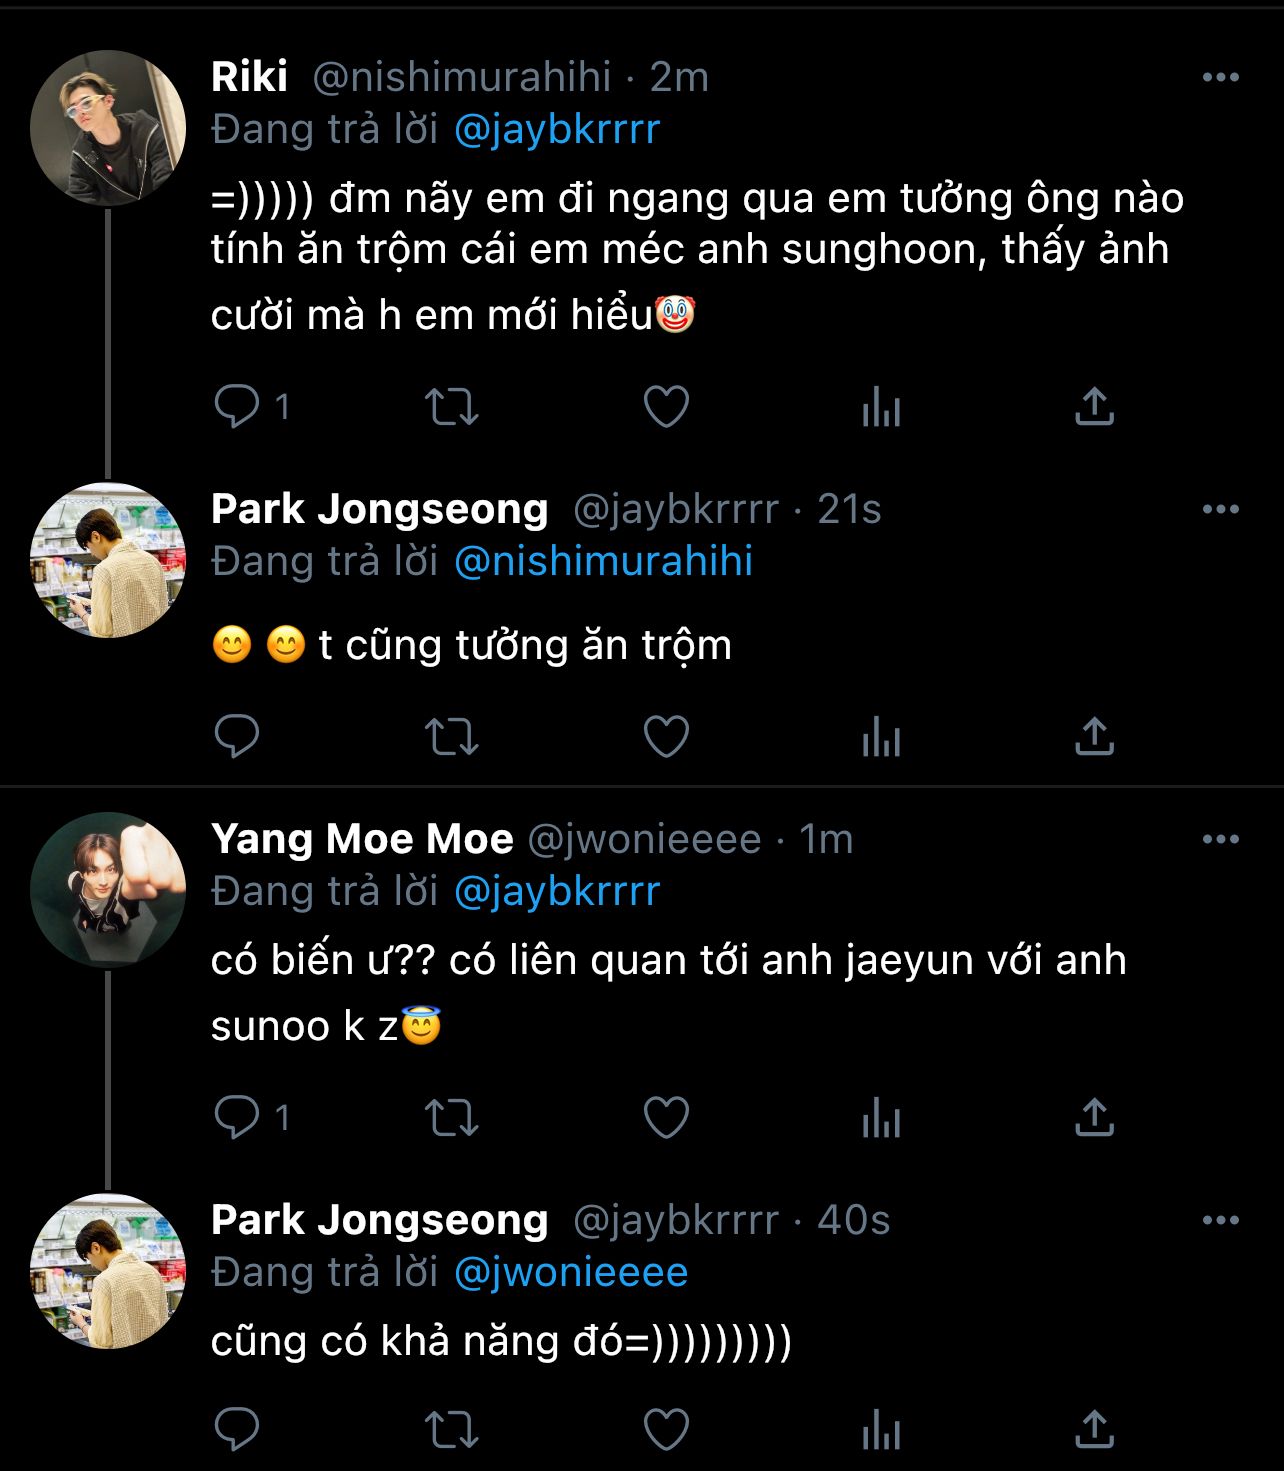Share Riki's tweet
This screenshot has width=1284, height=1471.
point(1094,406)
